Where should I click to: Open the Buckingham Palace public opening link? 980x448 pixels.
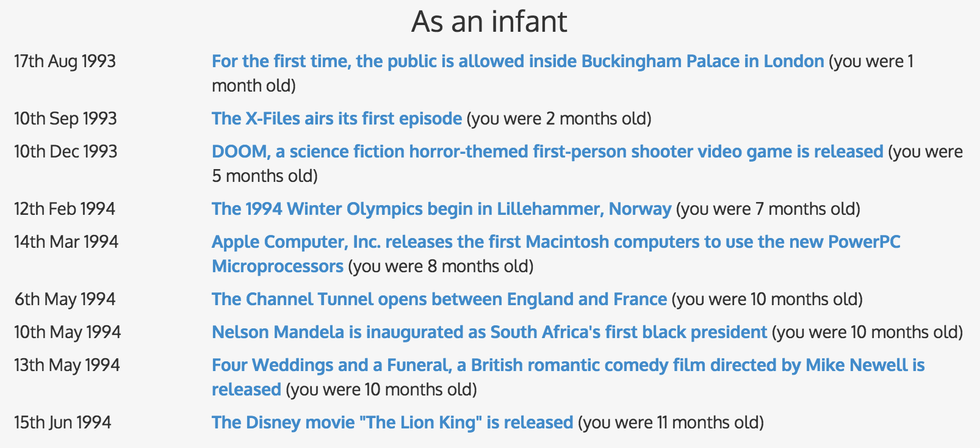pyautogui.click(x=517, y=61)
